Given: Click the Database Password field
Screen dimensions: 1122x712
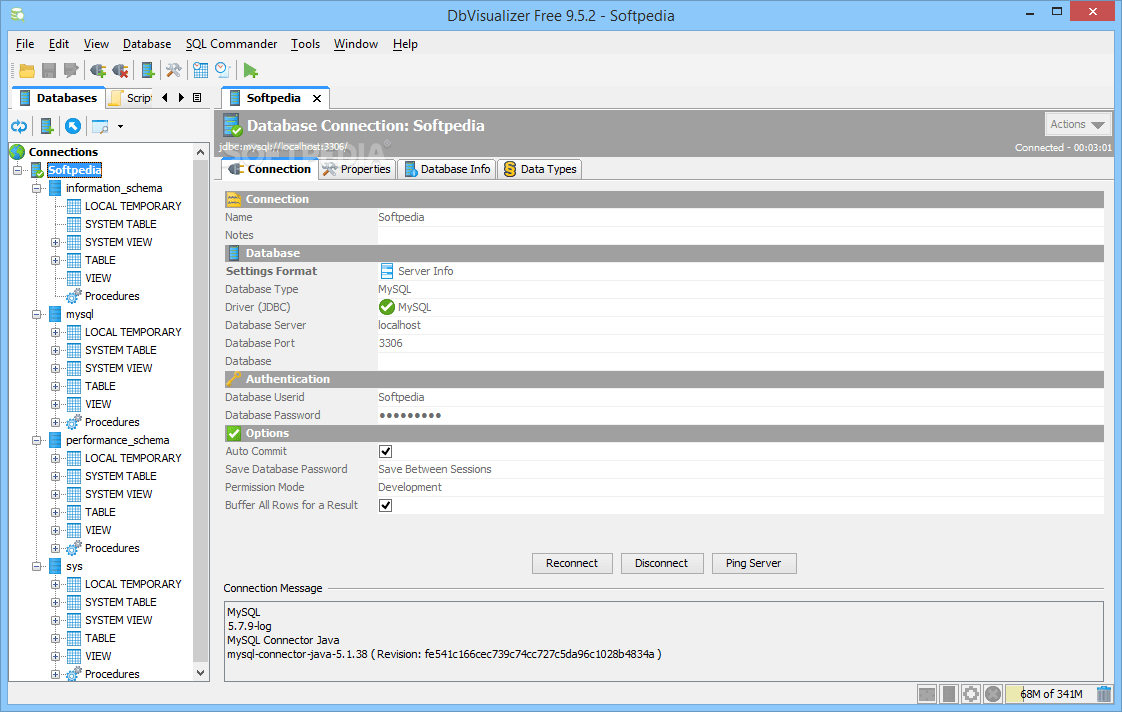Looking at the screenshot, I should 740,415.
